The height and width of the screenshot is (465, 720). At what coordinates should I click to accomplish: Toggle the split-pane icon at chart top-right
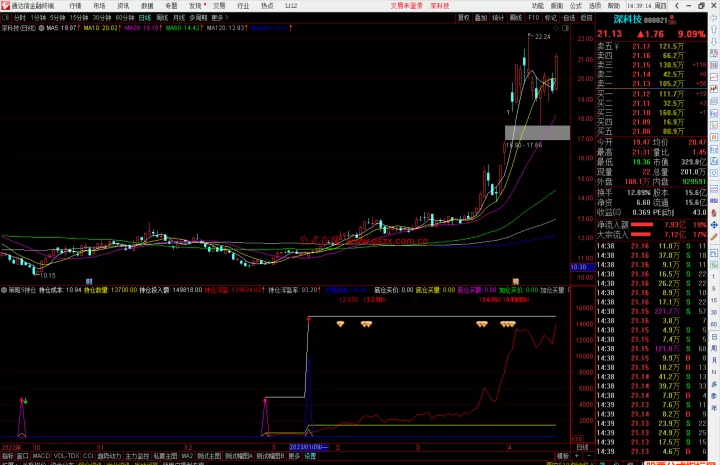tap(565, 28)
